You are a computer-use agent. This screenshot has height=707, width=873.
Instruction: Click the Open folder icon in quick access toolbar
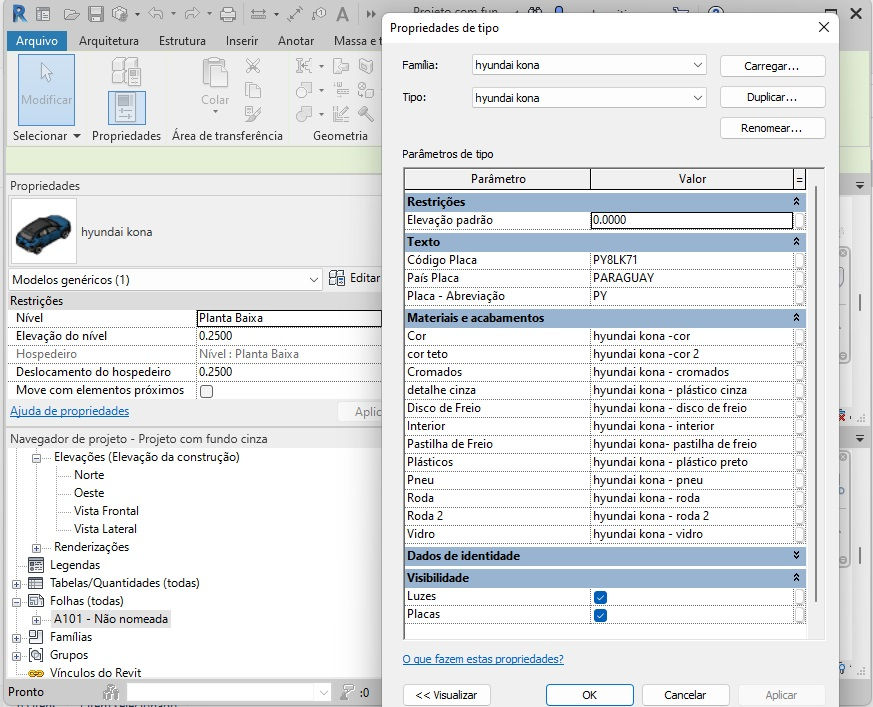[x=71, y=14]
